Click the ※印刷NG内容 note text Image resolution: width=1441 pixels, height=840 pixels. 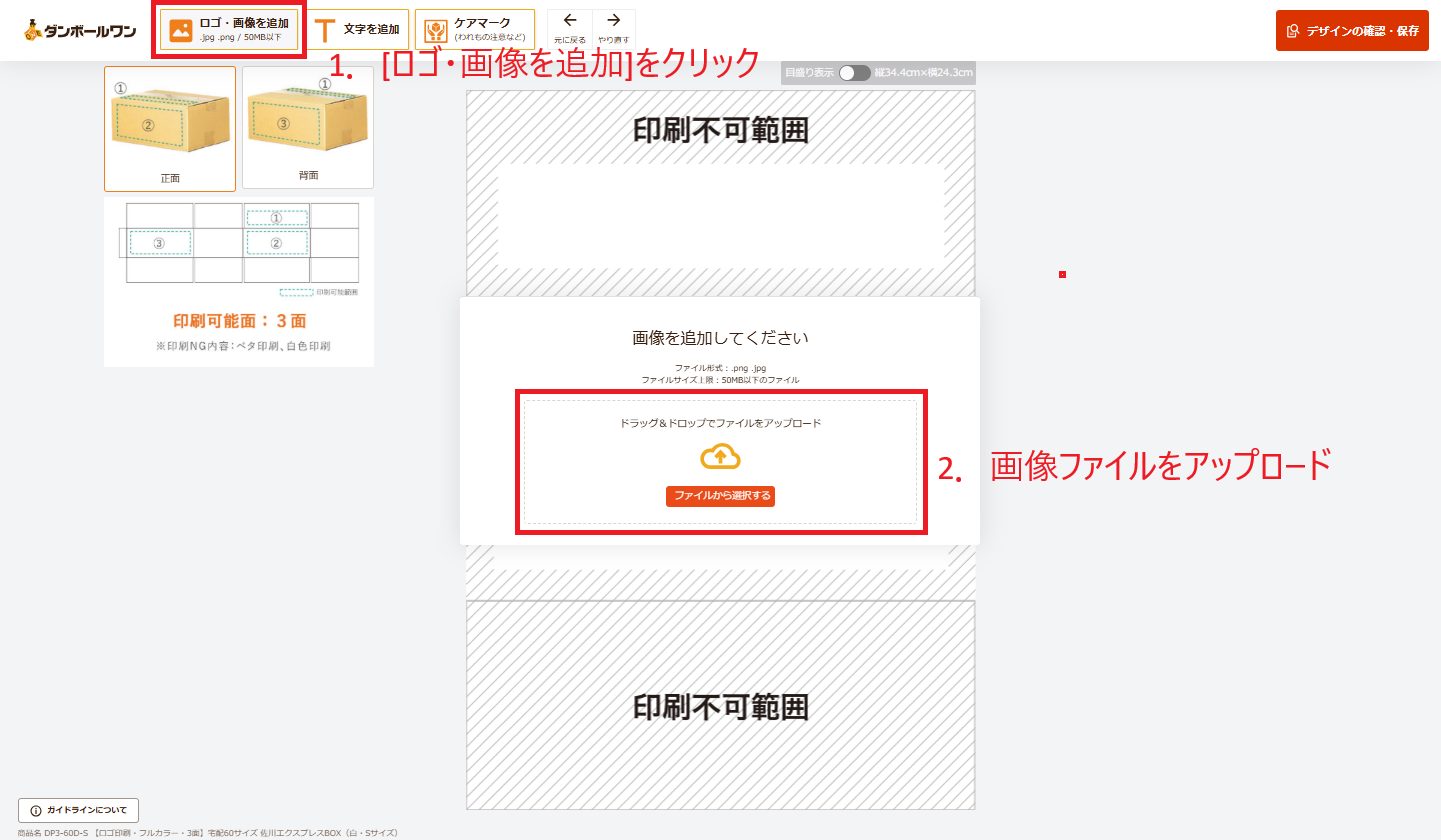coord(243,346)
